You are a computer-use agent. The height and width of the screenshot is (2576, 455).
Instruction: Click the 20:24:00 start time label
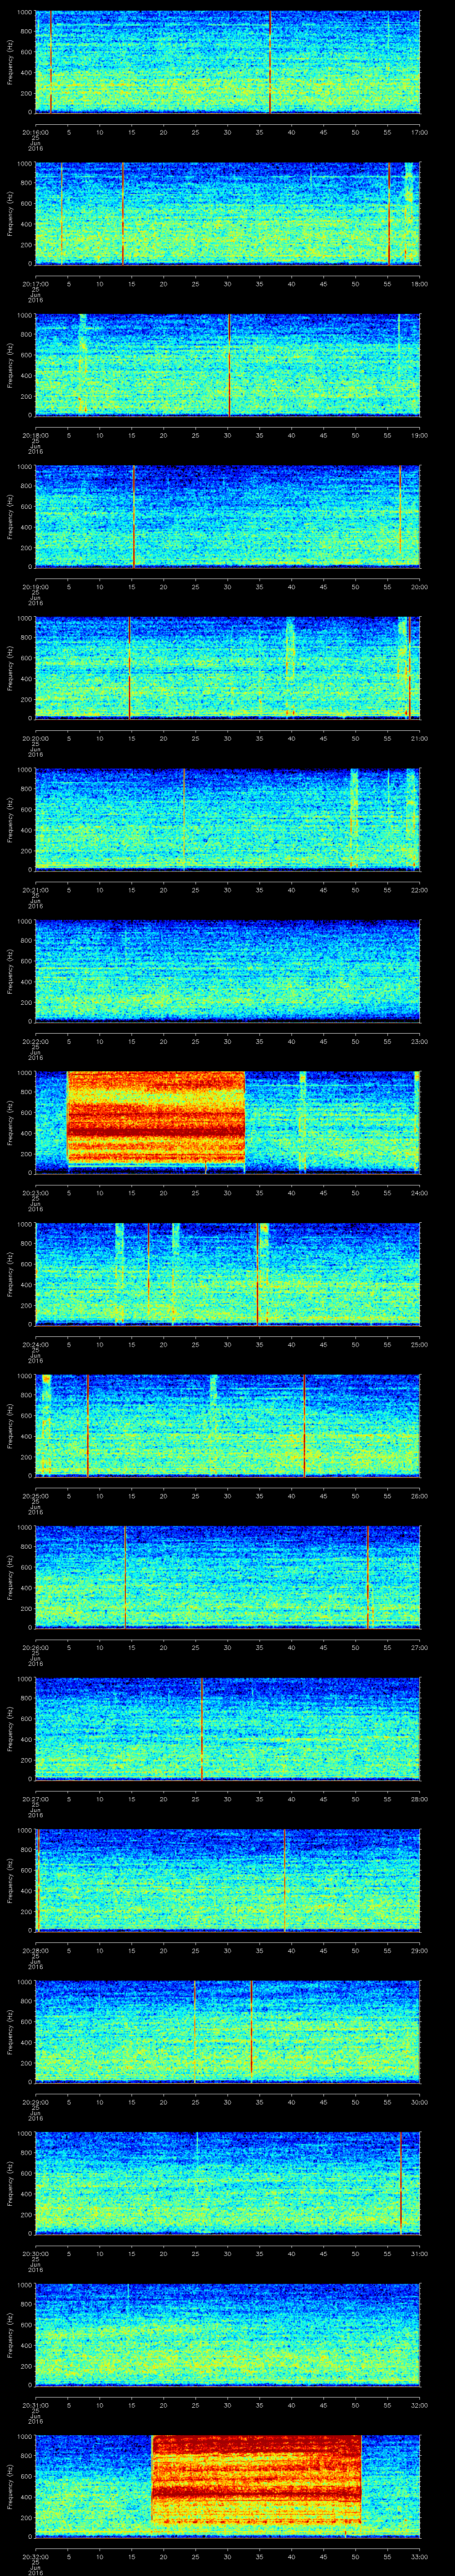(35, 1344)
